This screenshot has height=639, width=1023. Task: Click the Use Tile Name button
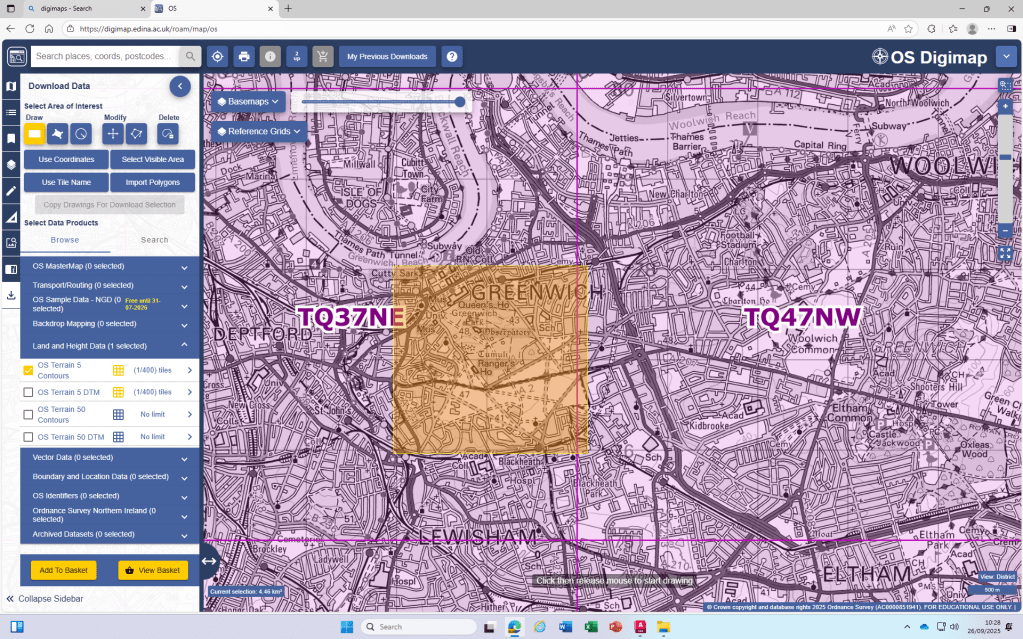pos(66,182)
